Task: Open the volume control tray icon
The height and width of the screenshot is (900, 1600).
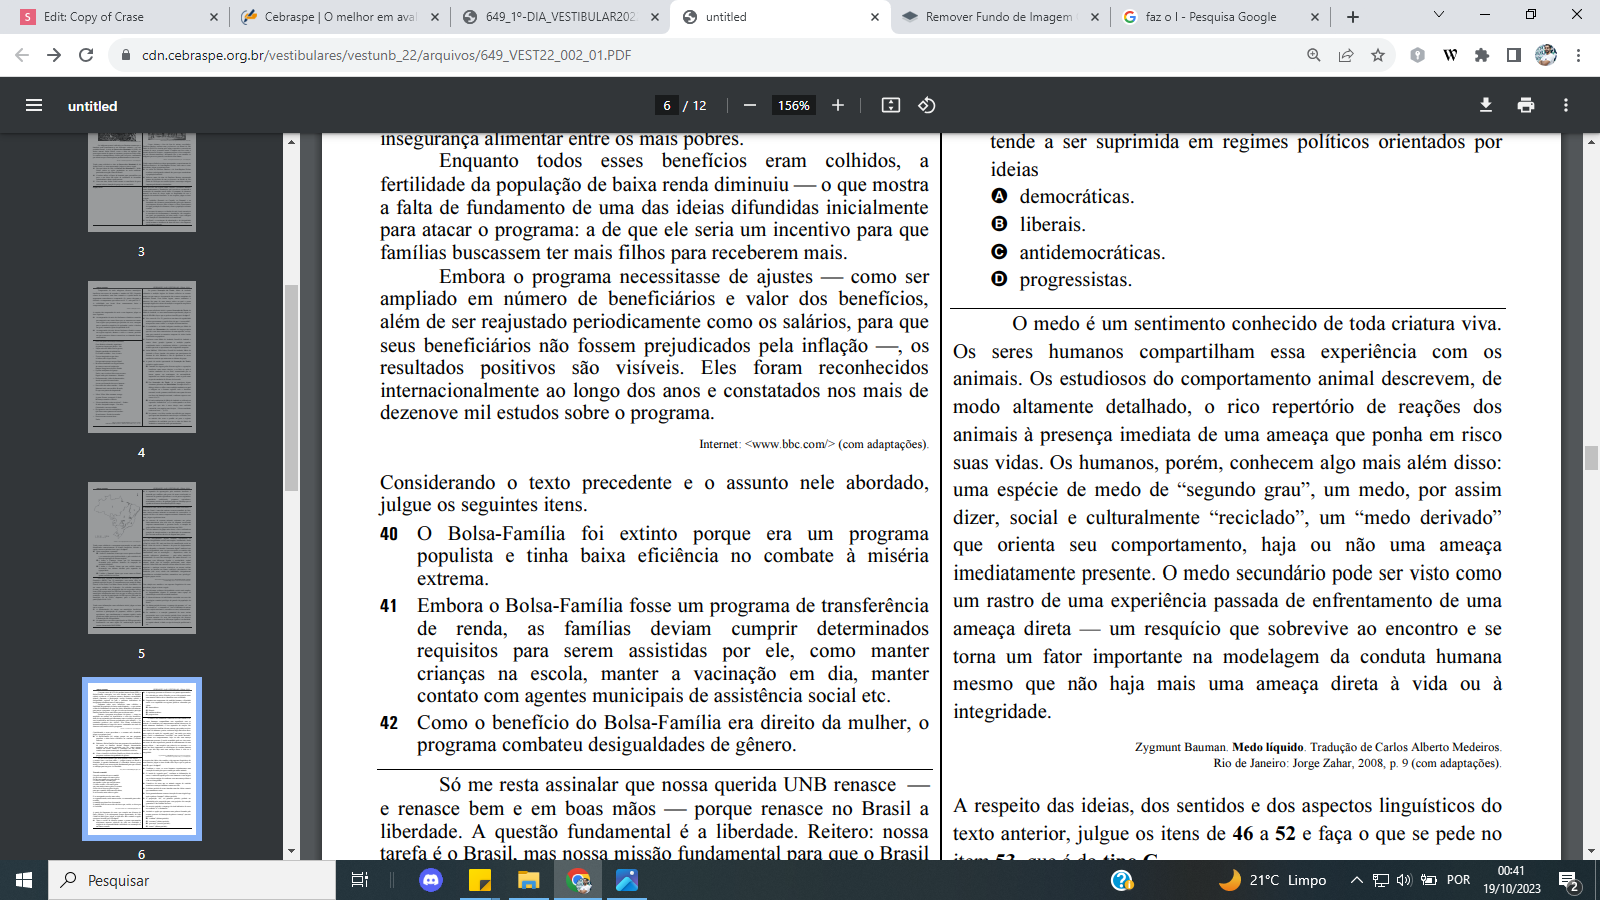Action: pos(1404,880)
